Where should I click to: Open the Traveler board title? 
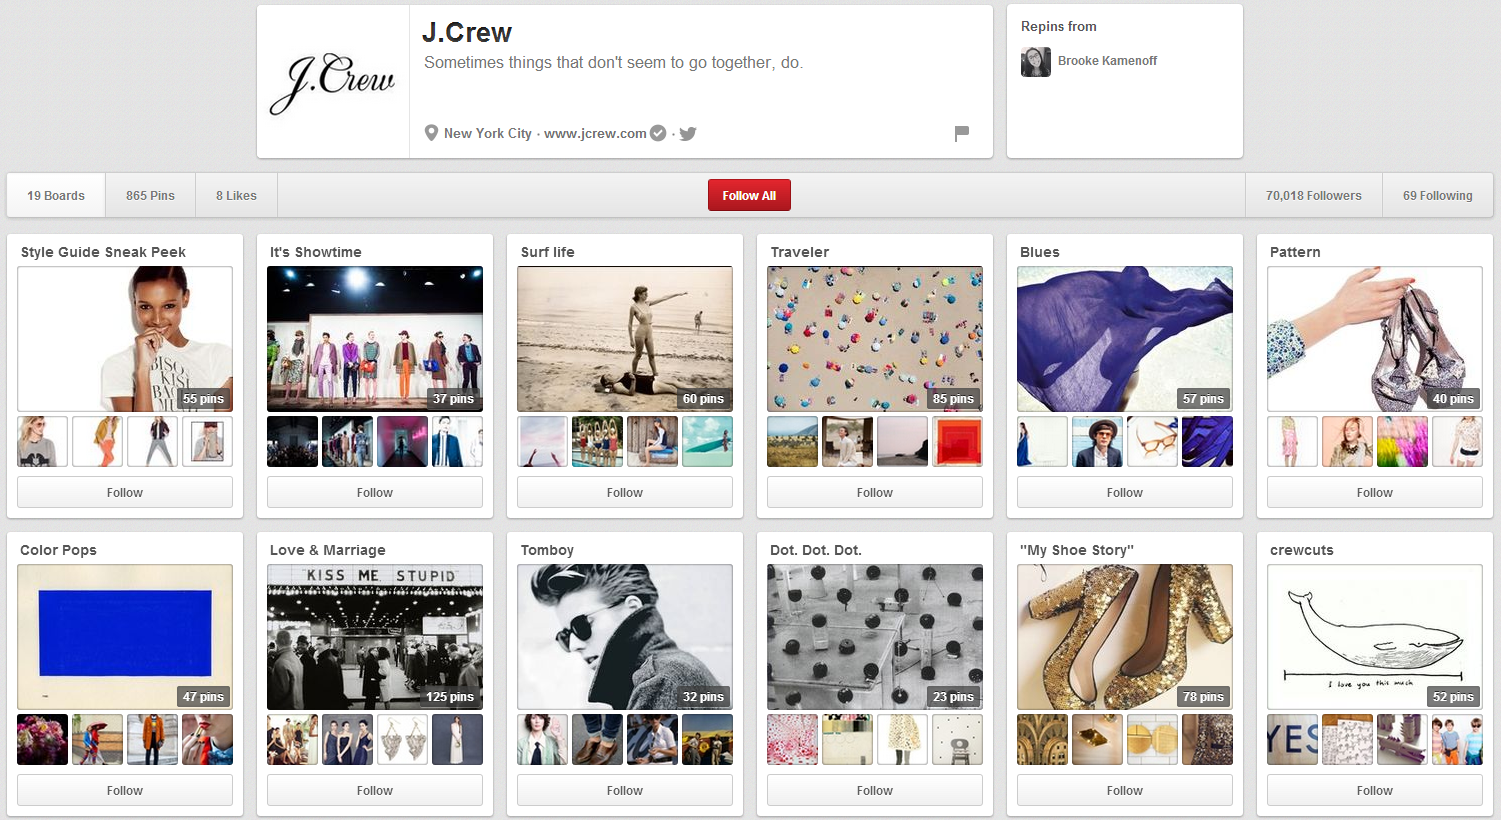pos(800,252)
